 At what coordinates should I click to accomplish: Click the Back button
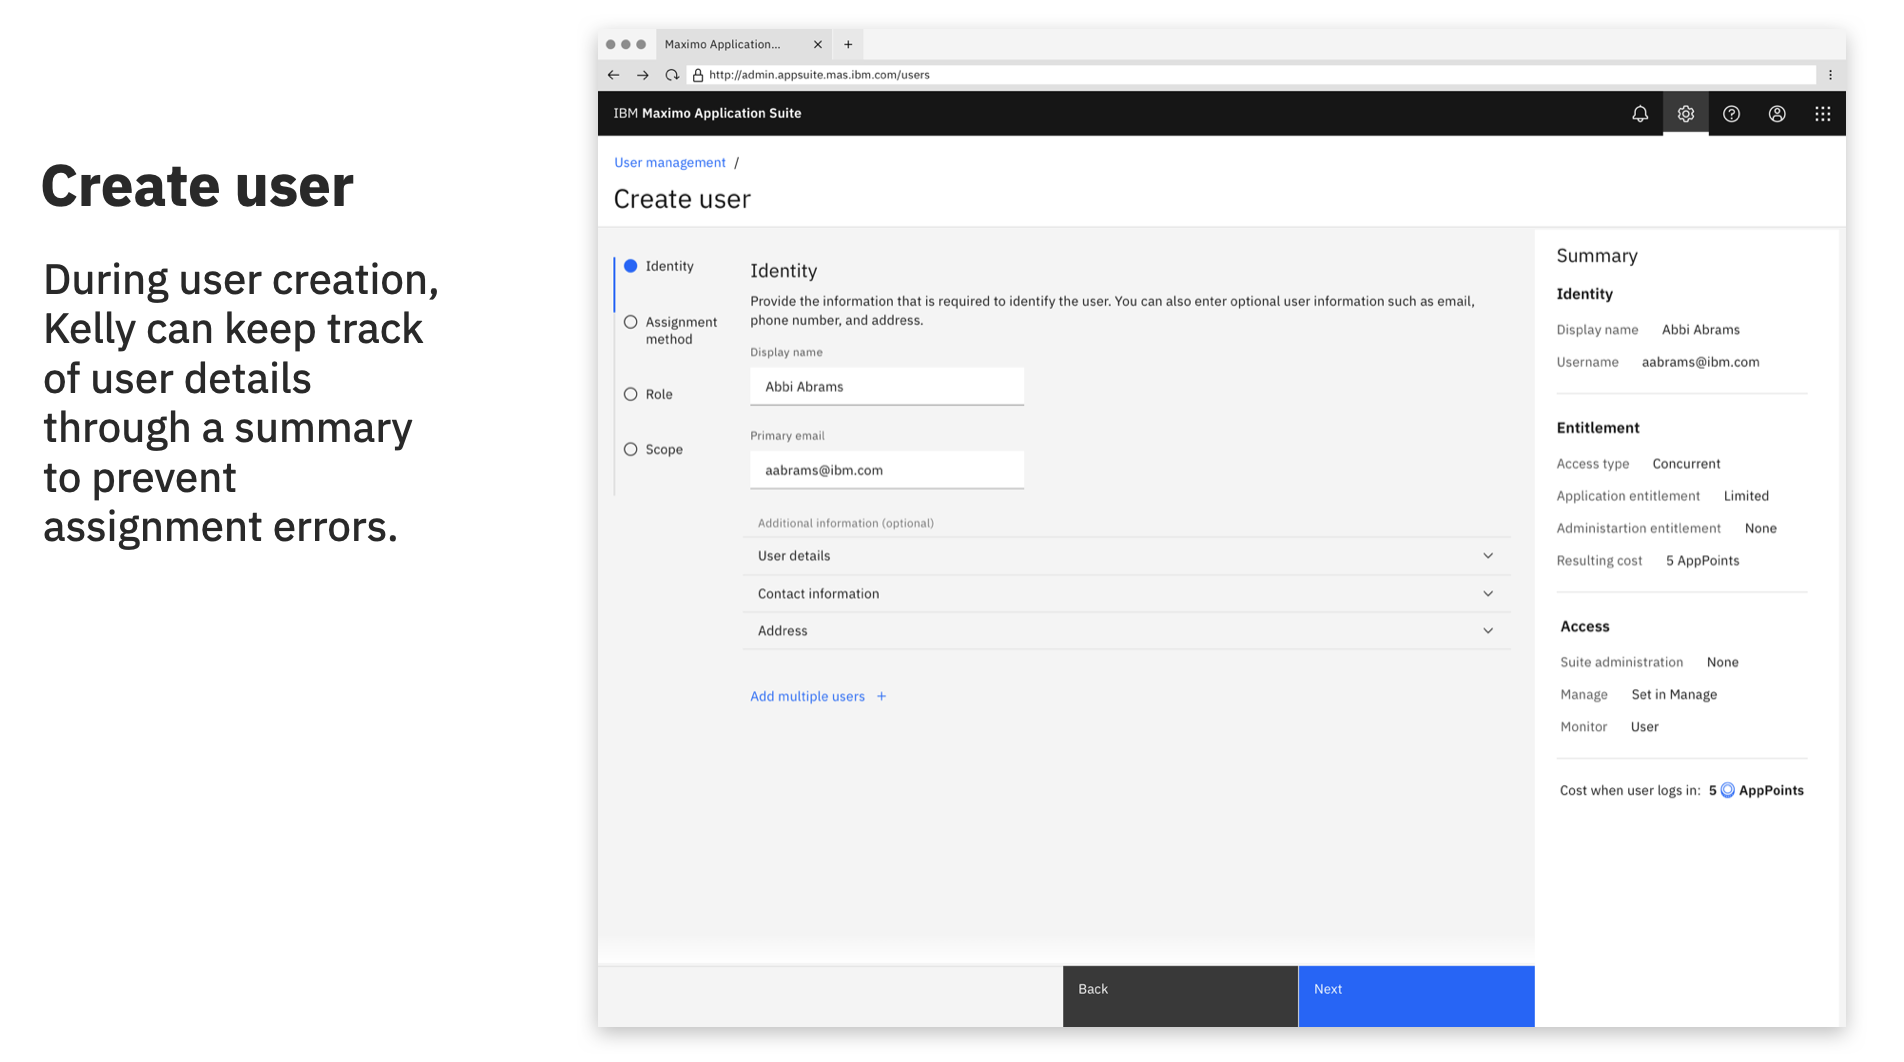tap(1180, 996)
